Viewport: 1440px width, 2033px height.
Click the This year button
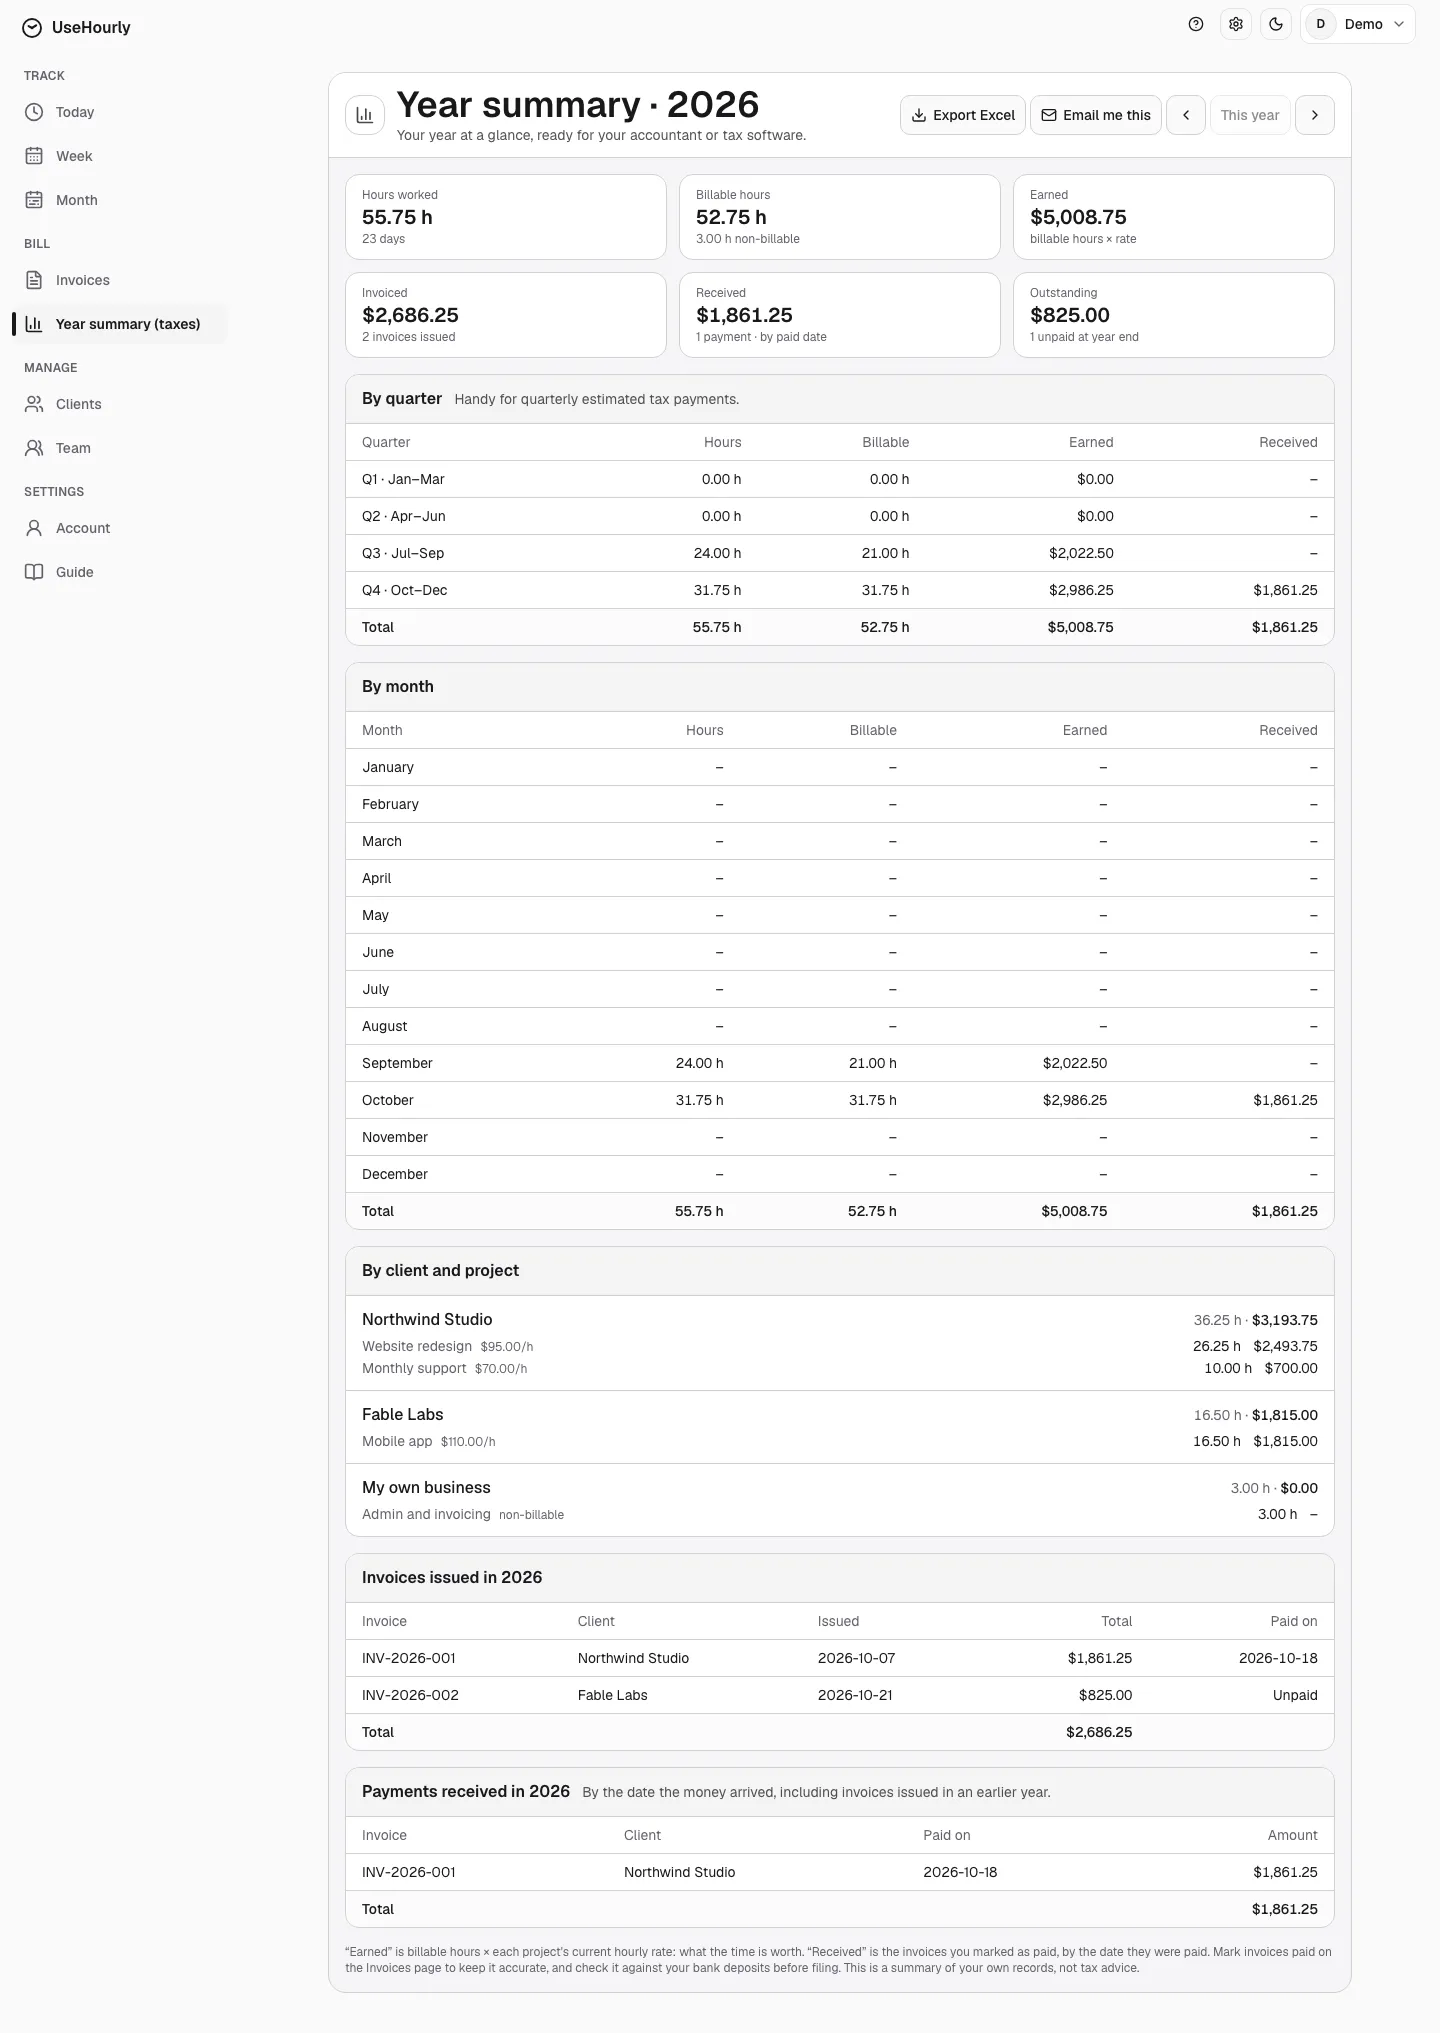coord(1250,115)
